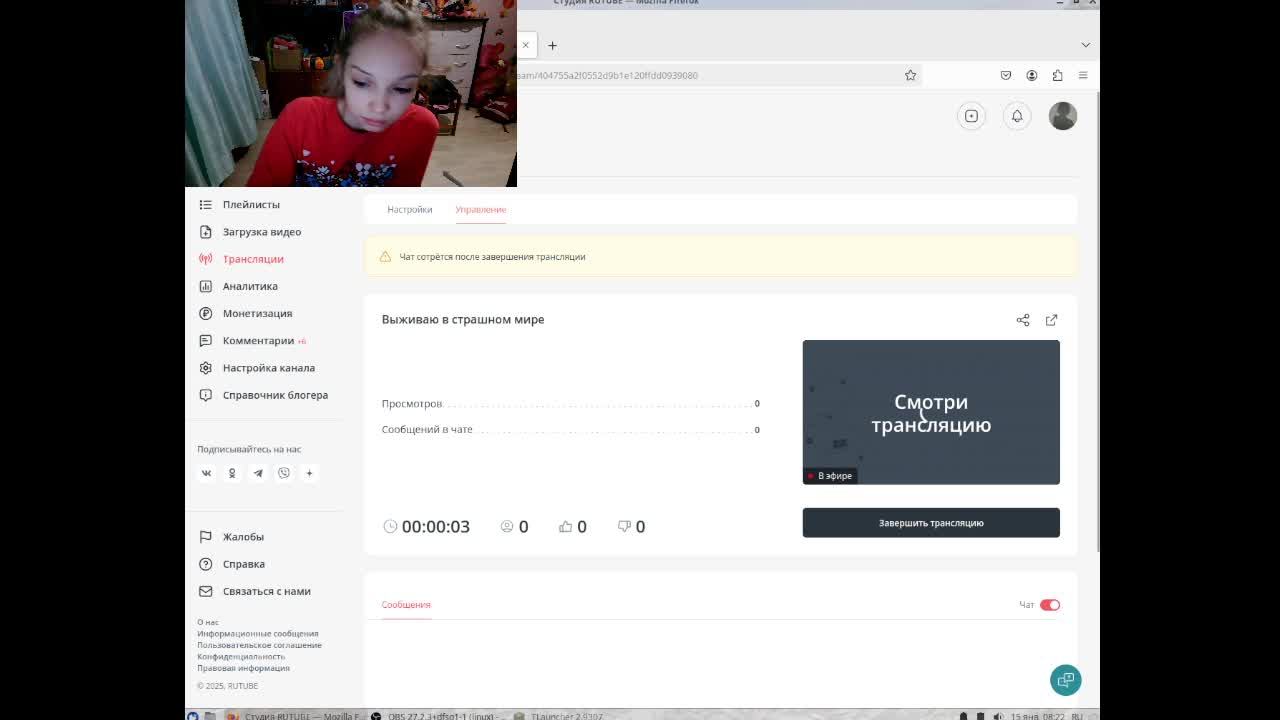The width and height of the screenshot is (1280, 720).
Task: Open the Telegram social icon
Action: click(x=258, y=473)
